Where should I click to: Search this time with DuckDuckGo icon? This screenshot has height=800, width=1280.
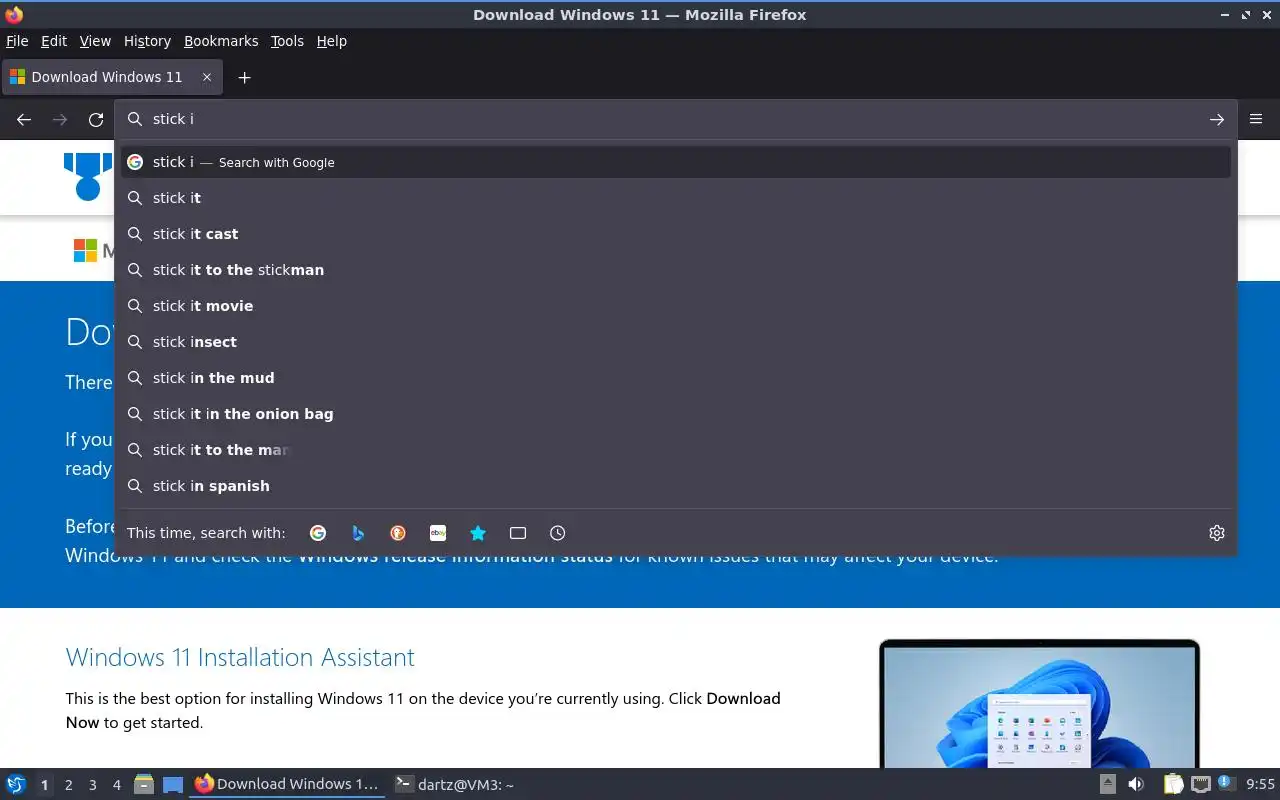point(398,533)
